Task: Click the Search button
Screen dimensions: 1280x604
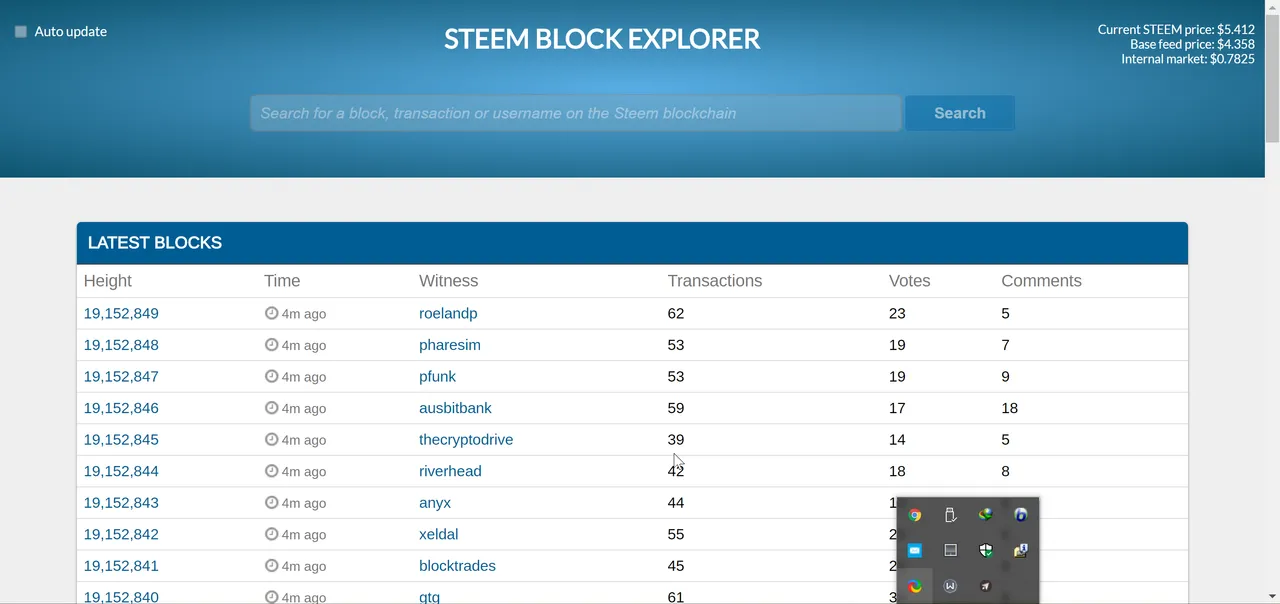Action: click(960, 113)
